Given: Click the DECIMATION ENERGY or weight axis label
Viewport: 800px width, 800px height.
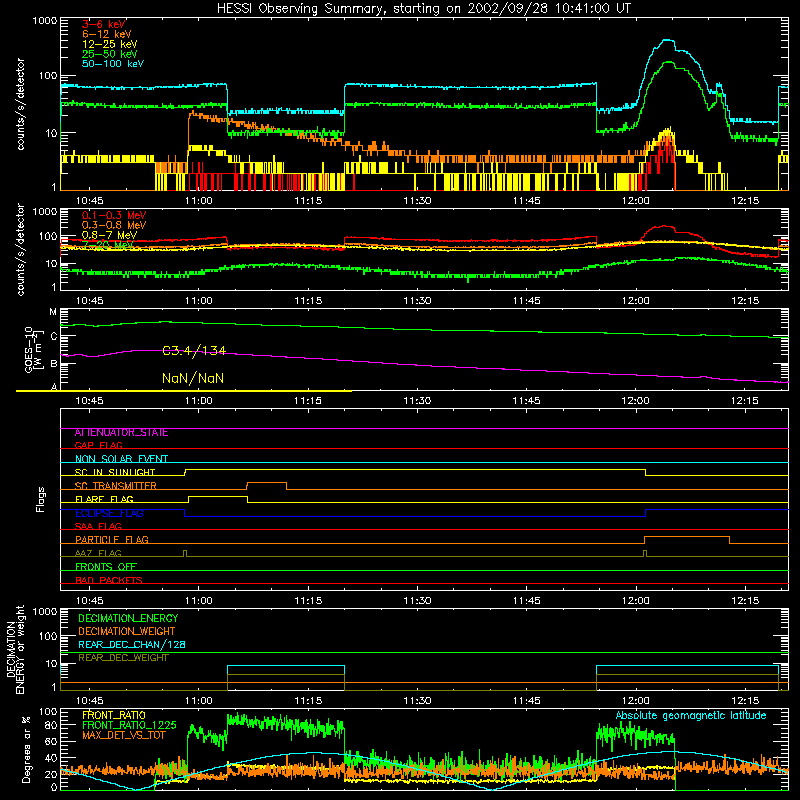Looking at the screenshot, I should point(15,649).
